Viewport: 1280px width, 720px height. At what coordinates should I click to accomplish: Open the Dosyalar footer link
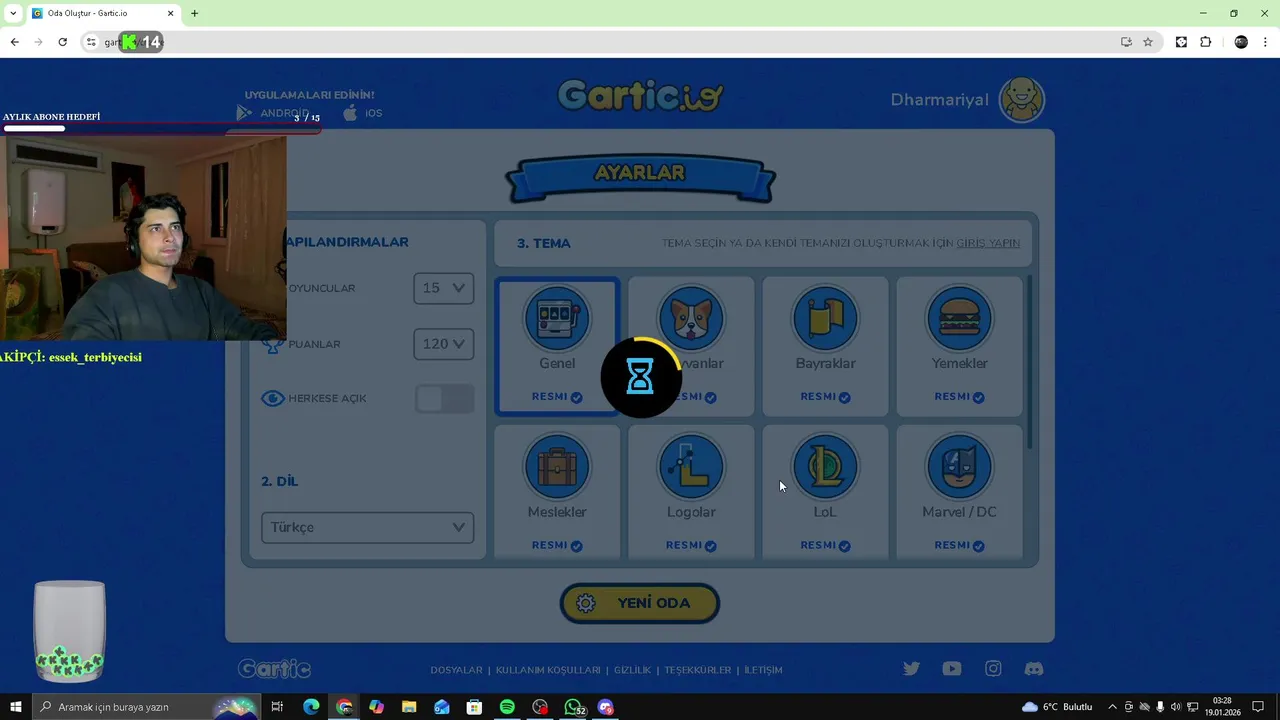click(x=456, y=670)
